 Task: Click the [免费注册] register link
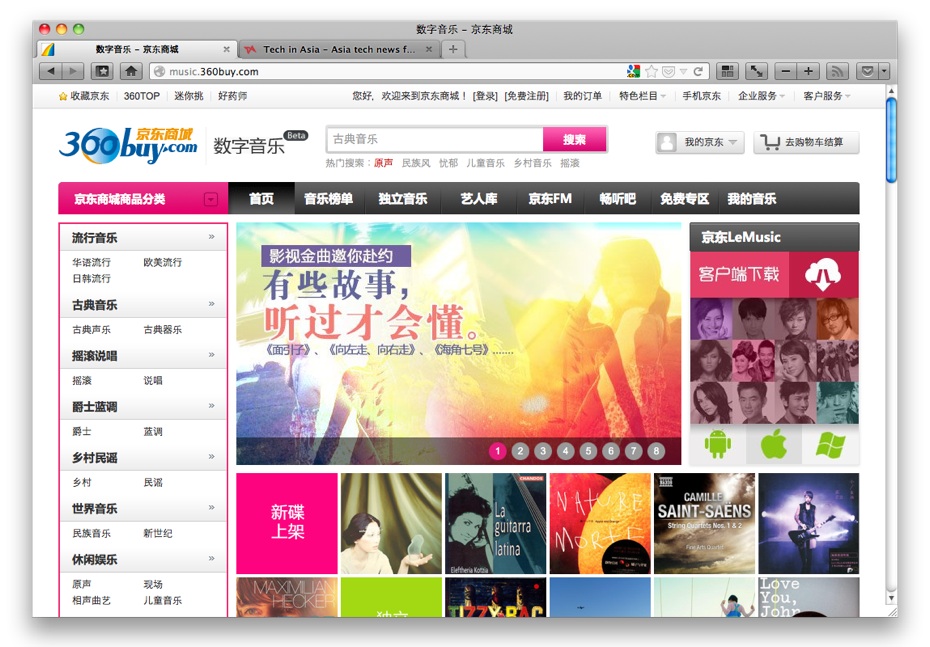tap(526, 96)
